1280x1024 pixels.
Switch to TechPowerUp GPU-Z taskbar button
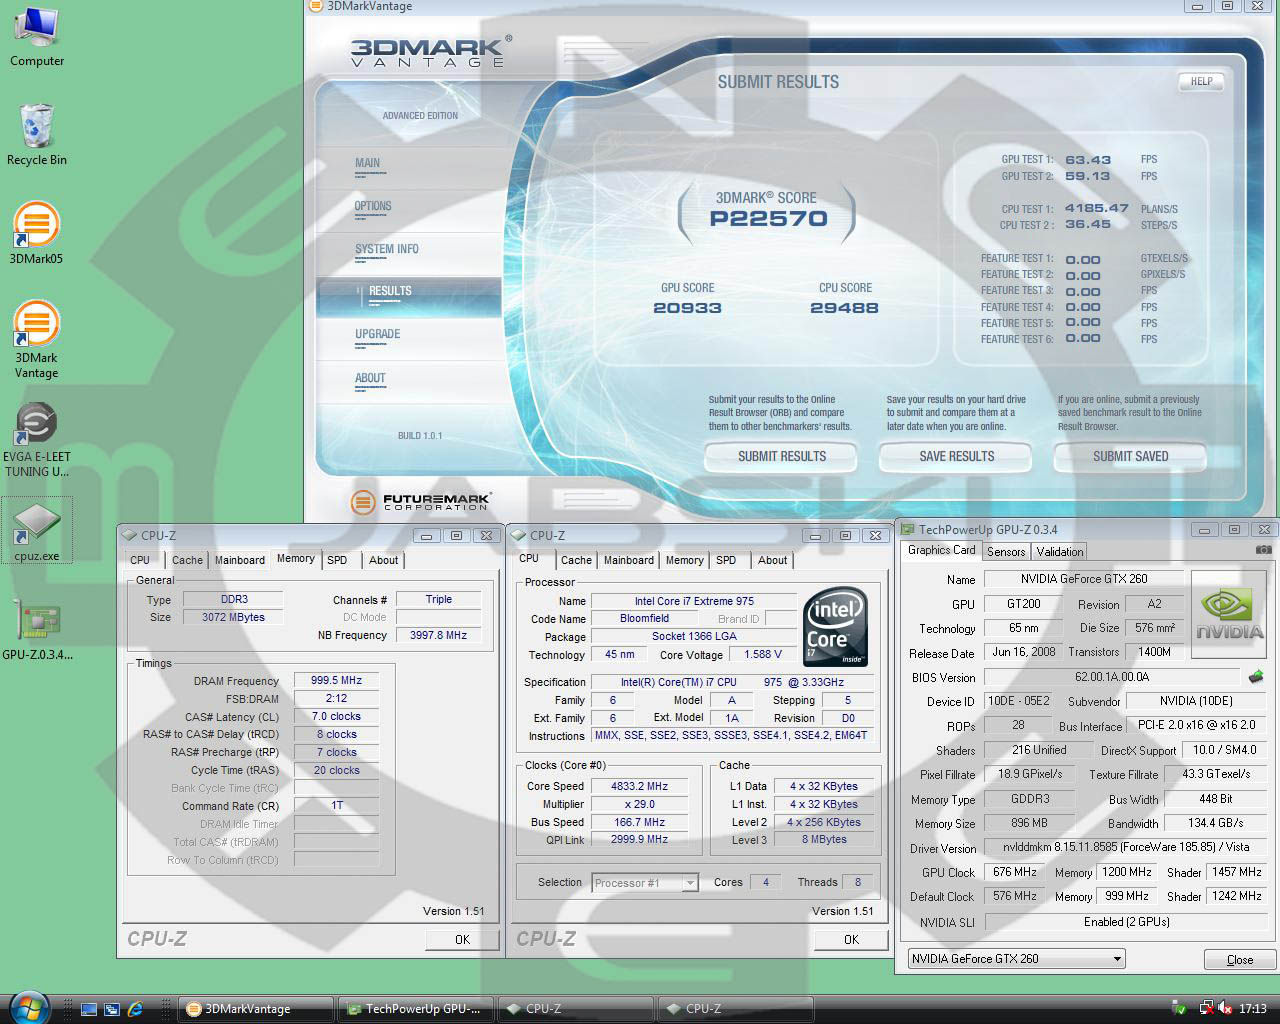click(x=416, y=1009)
